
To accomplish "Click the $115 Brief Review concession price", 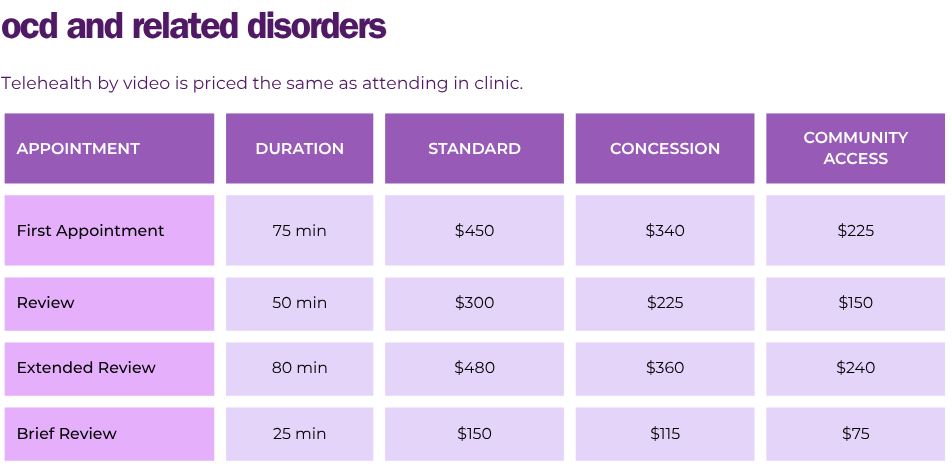I will [x=665, y=434].
